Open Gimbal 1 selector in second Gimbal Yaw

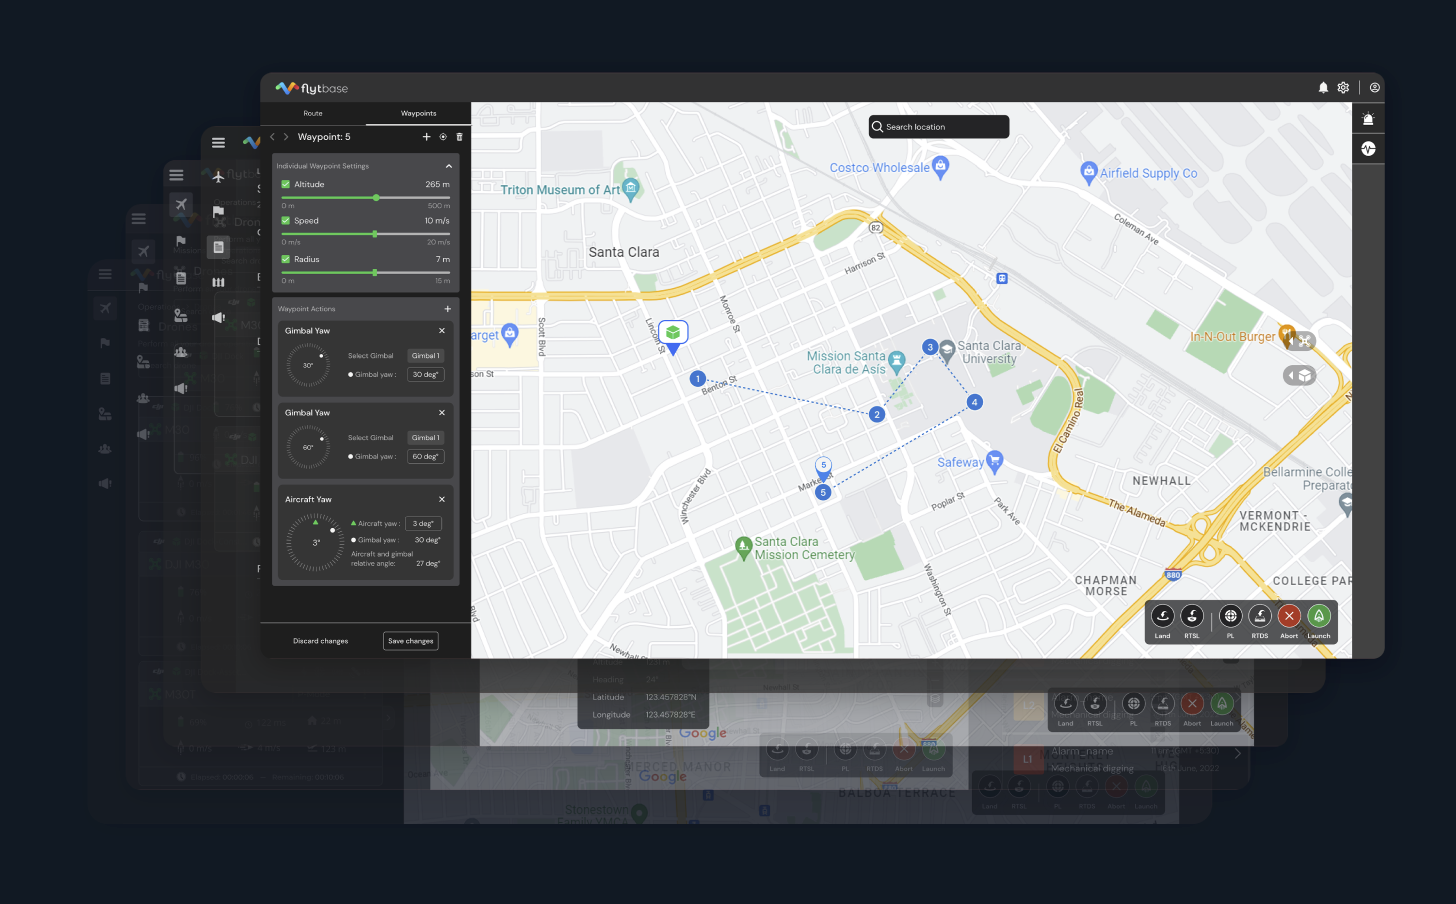[425, 438]
